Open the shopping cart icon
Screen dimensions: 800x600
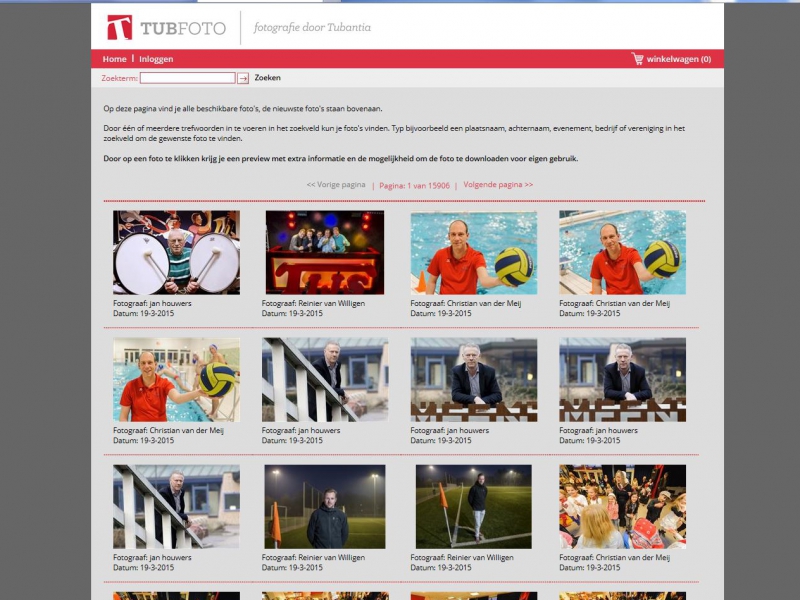tap(637, 59)
